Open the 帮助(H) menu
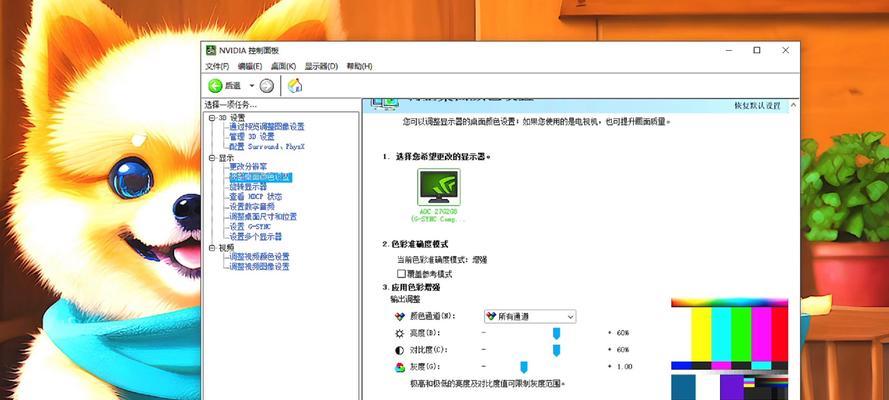 359,66
